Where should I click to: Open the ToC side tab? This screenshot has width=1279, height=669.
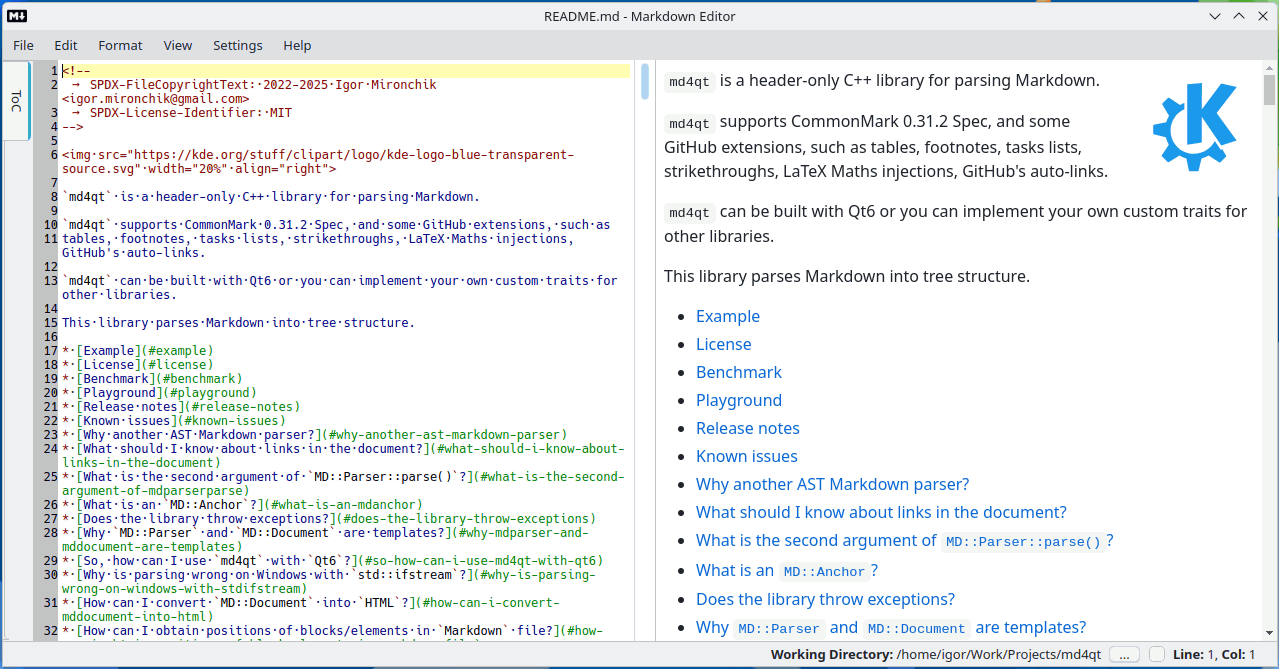coord(16,100)
